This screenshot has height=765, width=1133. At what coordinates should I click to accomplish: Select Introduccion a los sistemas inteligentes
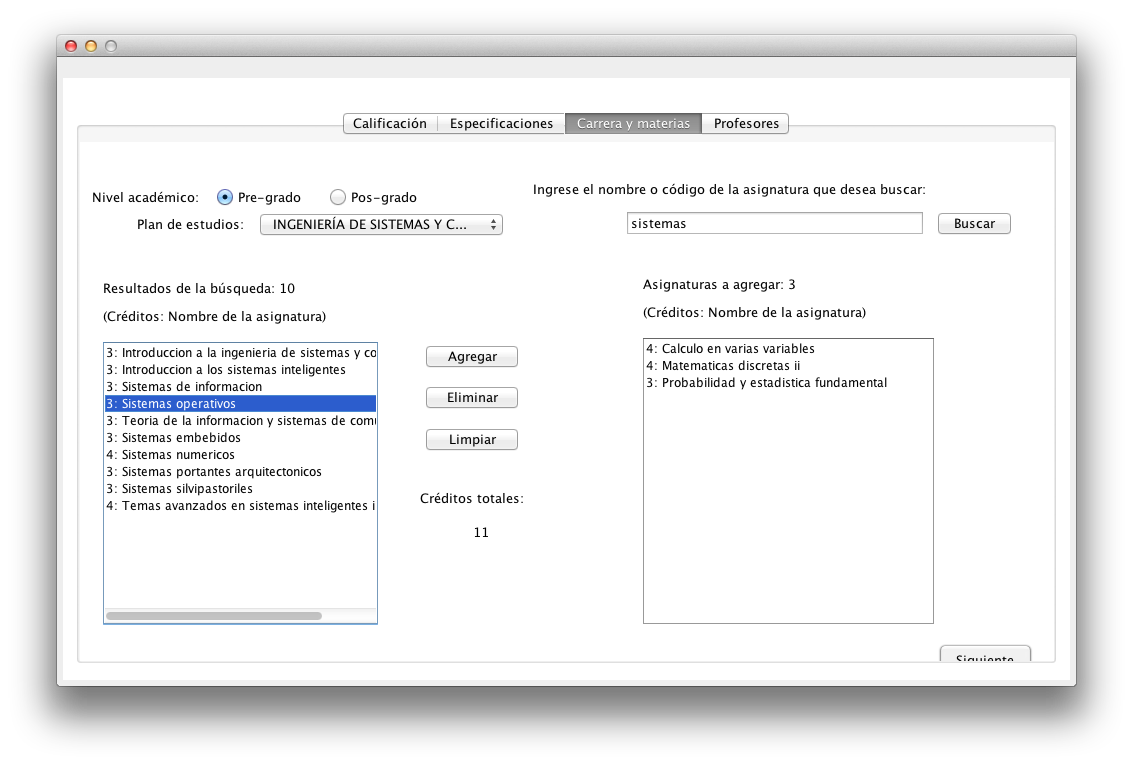[241, 370]
